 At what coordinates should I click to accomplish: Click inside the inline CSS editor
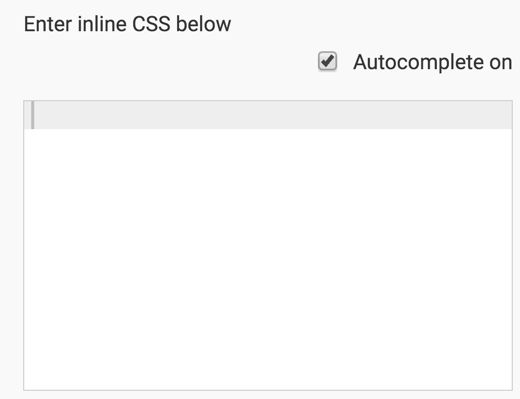coord(268,245)
